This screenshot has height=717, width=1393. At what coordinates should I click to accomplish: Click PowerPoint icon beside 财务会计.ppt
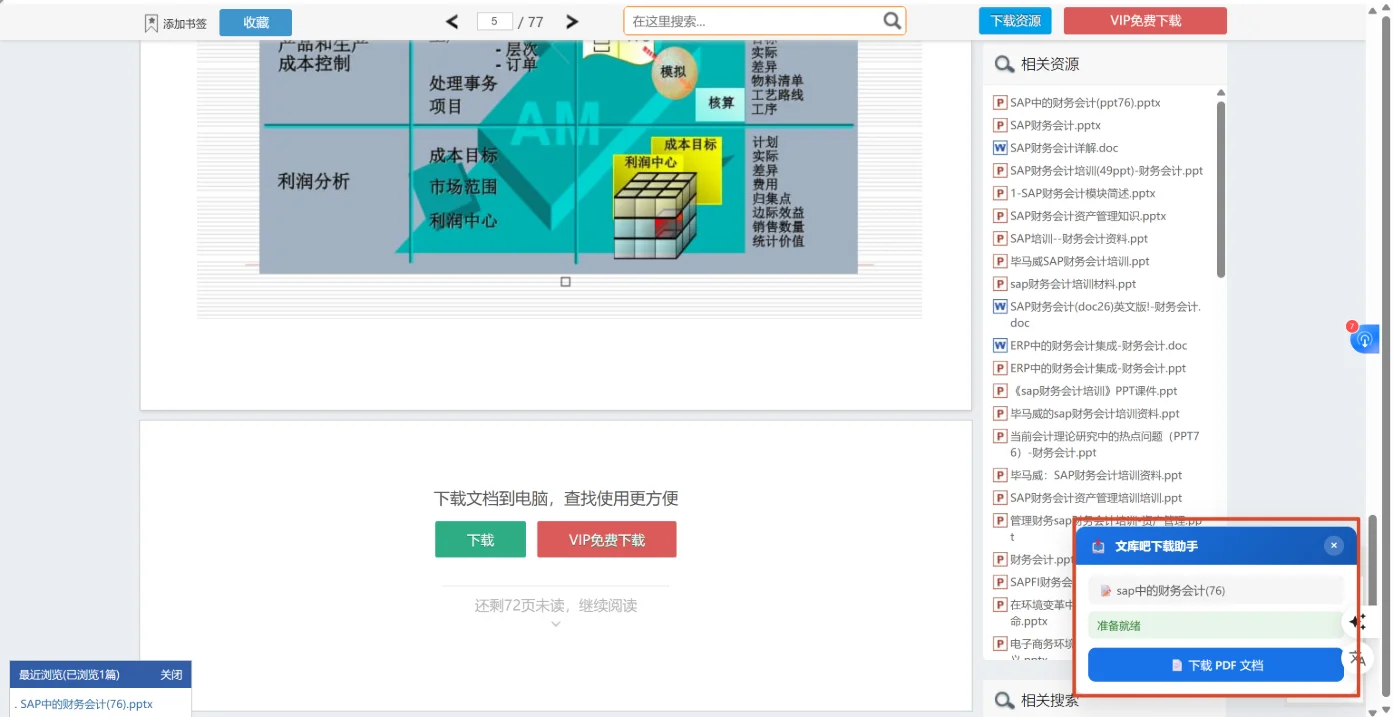point(1000,560)
